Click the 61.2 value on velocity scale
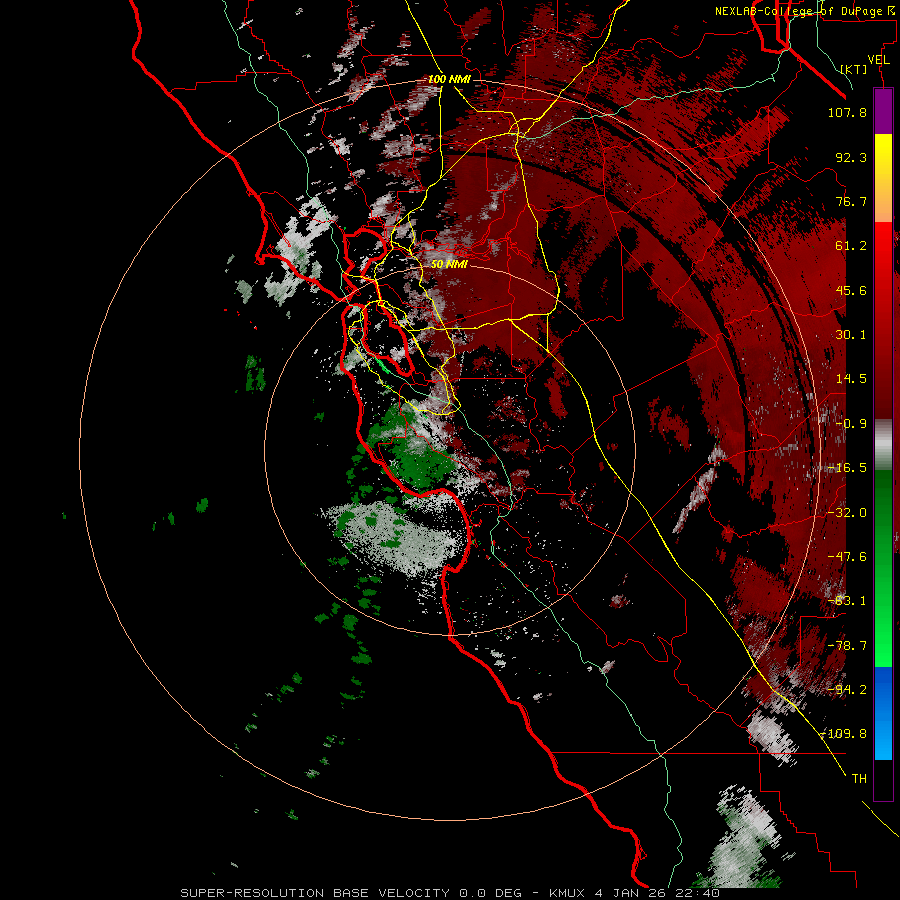This screenshot has width=900, height=900. pos(851,246)
